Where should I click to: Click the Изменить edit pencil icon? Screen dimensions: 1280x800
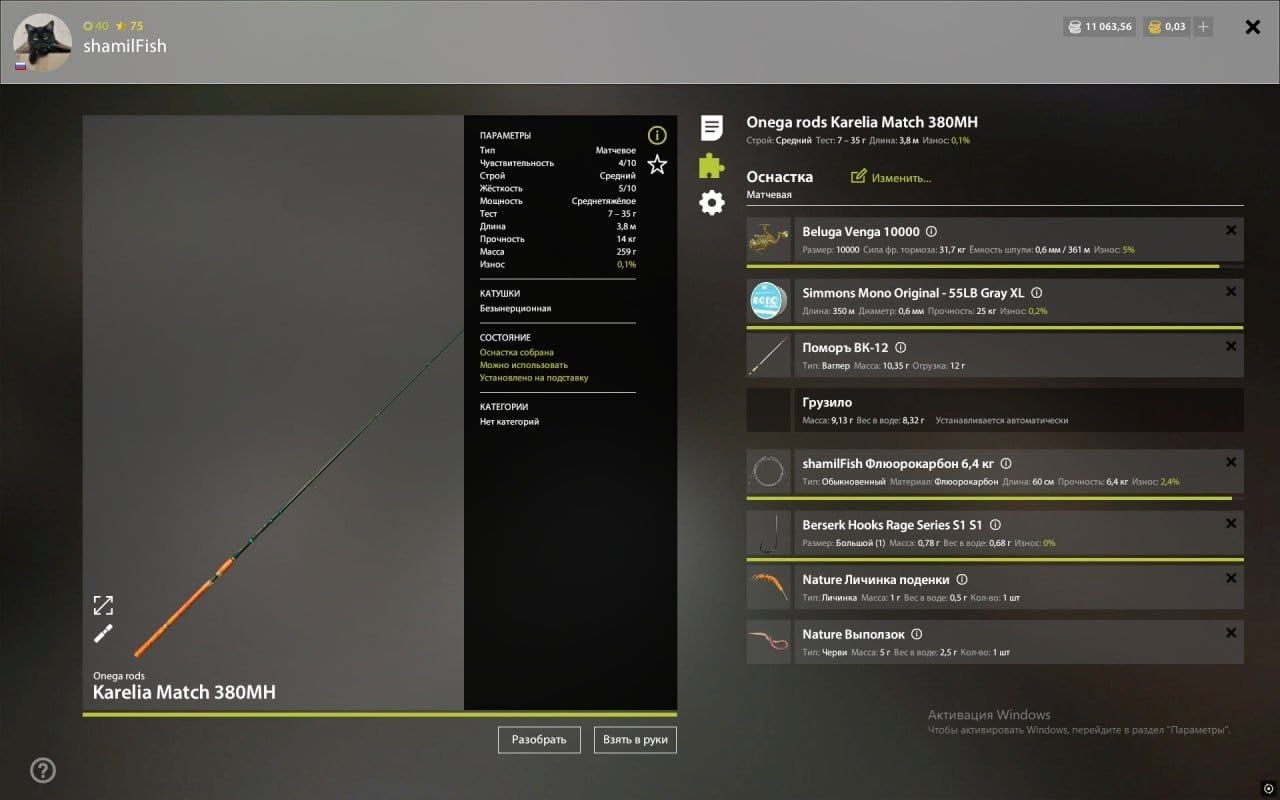[858, 177]
